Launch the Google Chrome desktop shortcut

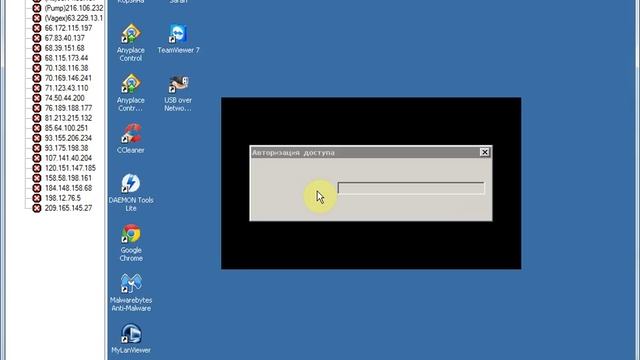pos(131,243)
